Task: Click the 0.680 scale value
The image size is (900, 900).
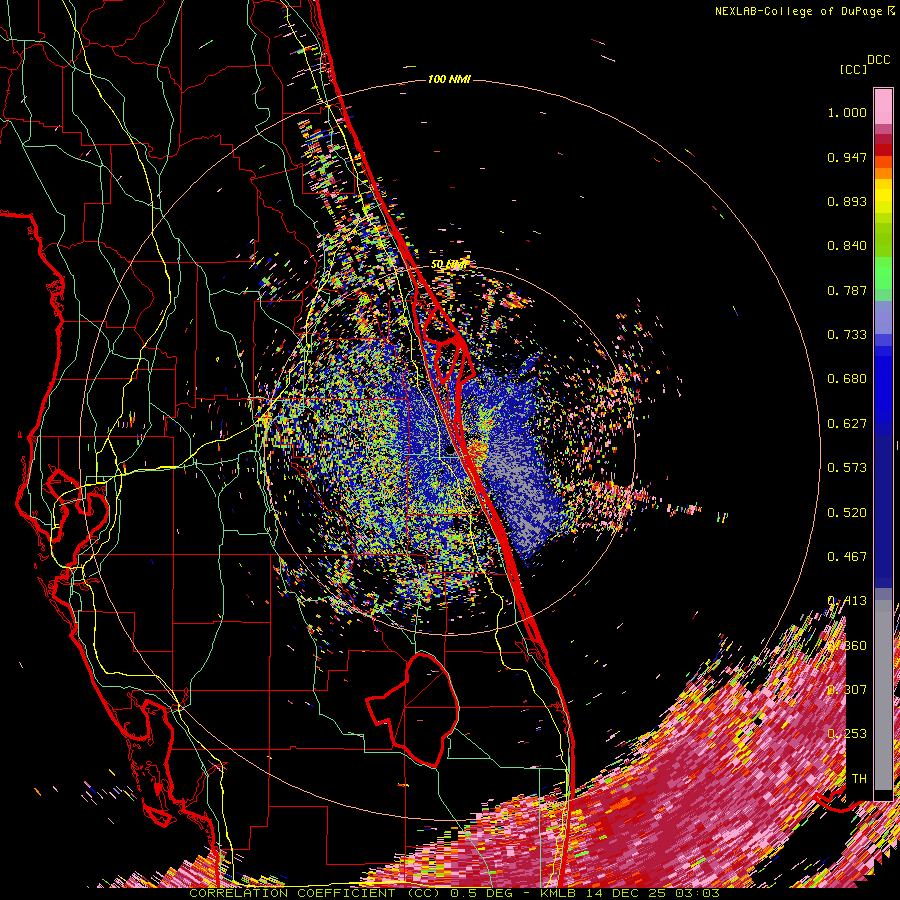Action: tap(847, 379)
